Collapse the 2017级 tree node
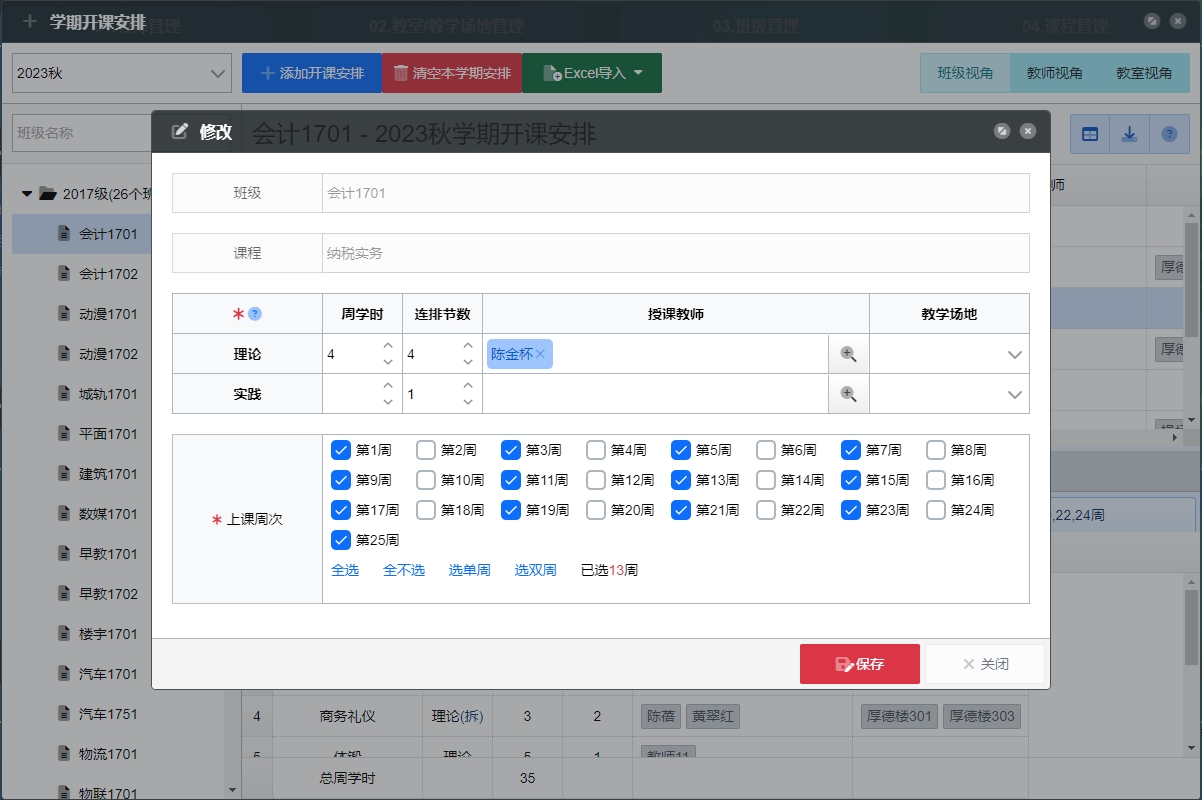1202x800 pixels. click(x=27, y=194)
